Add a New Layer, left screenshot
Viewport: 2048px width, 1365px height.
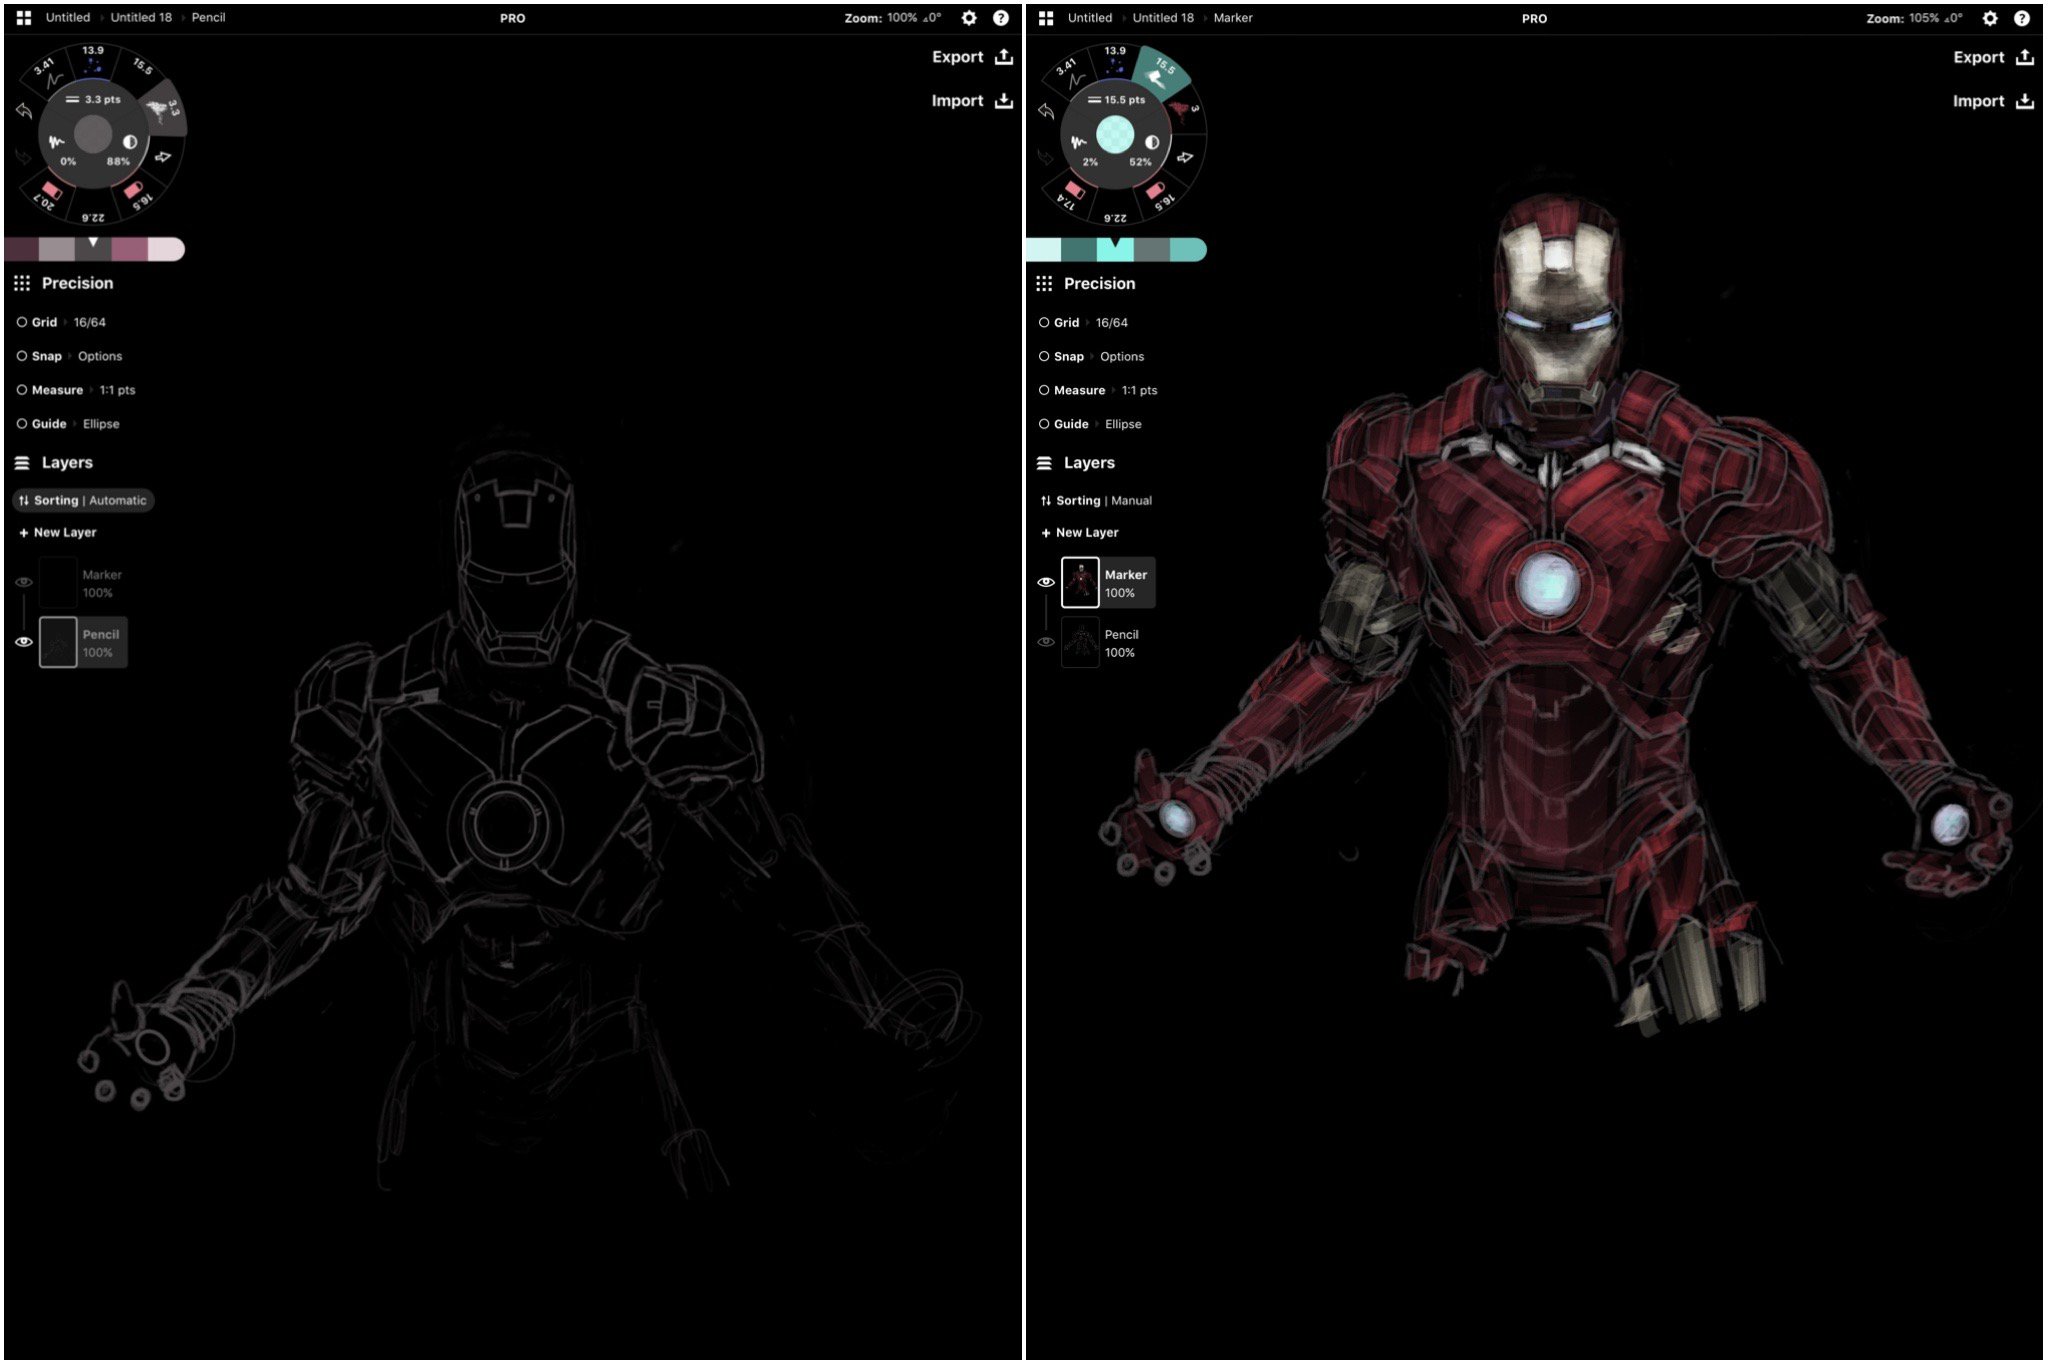58,532
